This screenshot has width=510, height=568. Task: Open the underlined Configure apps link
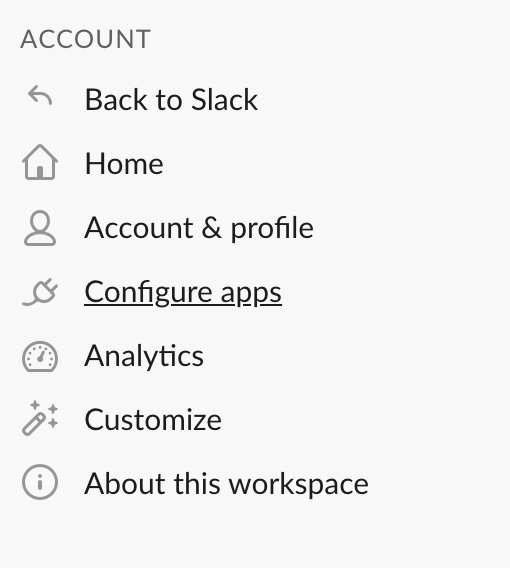[183, 293]
